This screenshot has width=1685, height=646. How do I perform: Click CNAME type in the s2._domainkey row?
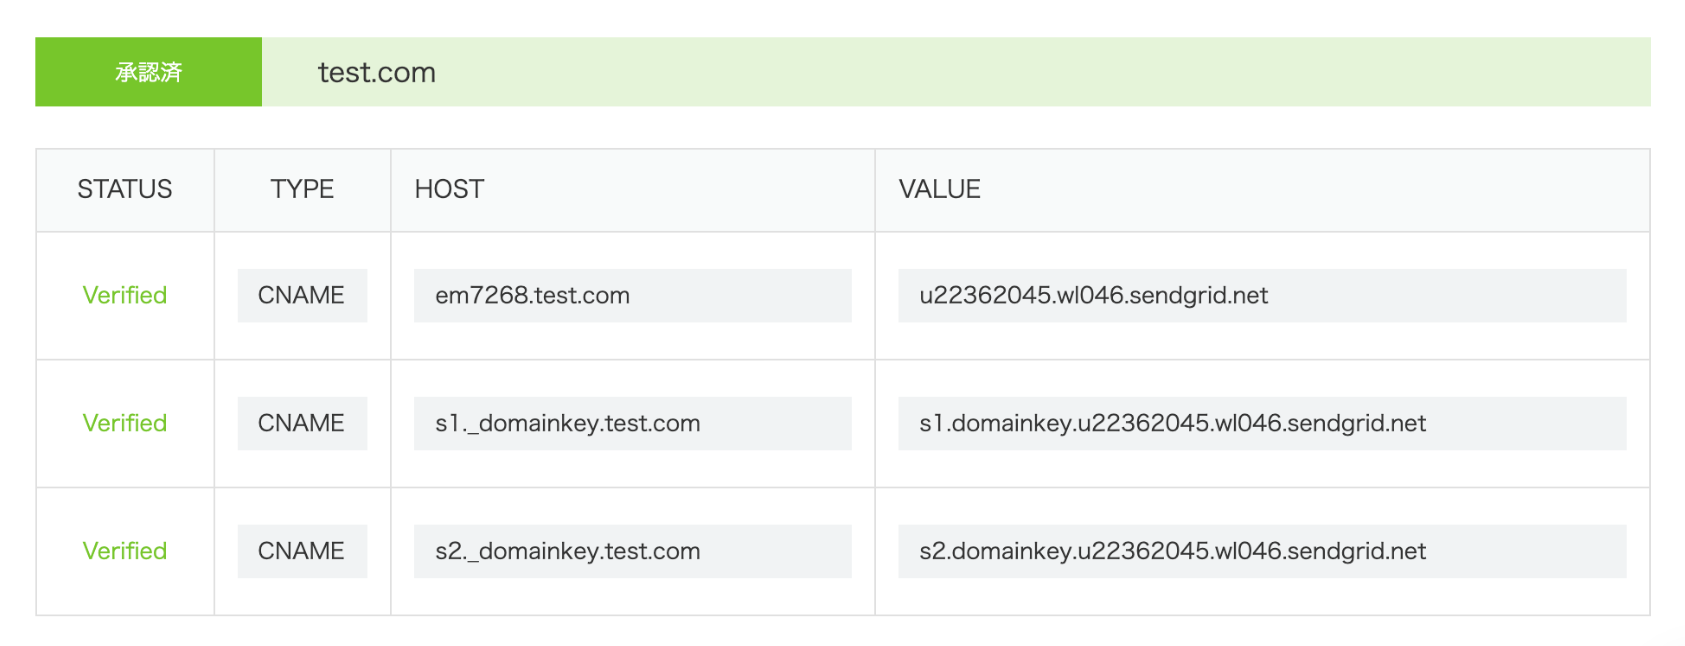(x=301, y=551)
